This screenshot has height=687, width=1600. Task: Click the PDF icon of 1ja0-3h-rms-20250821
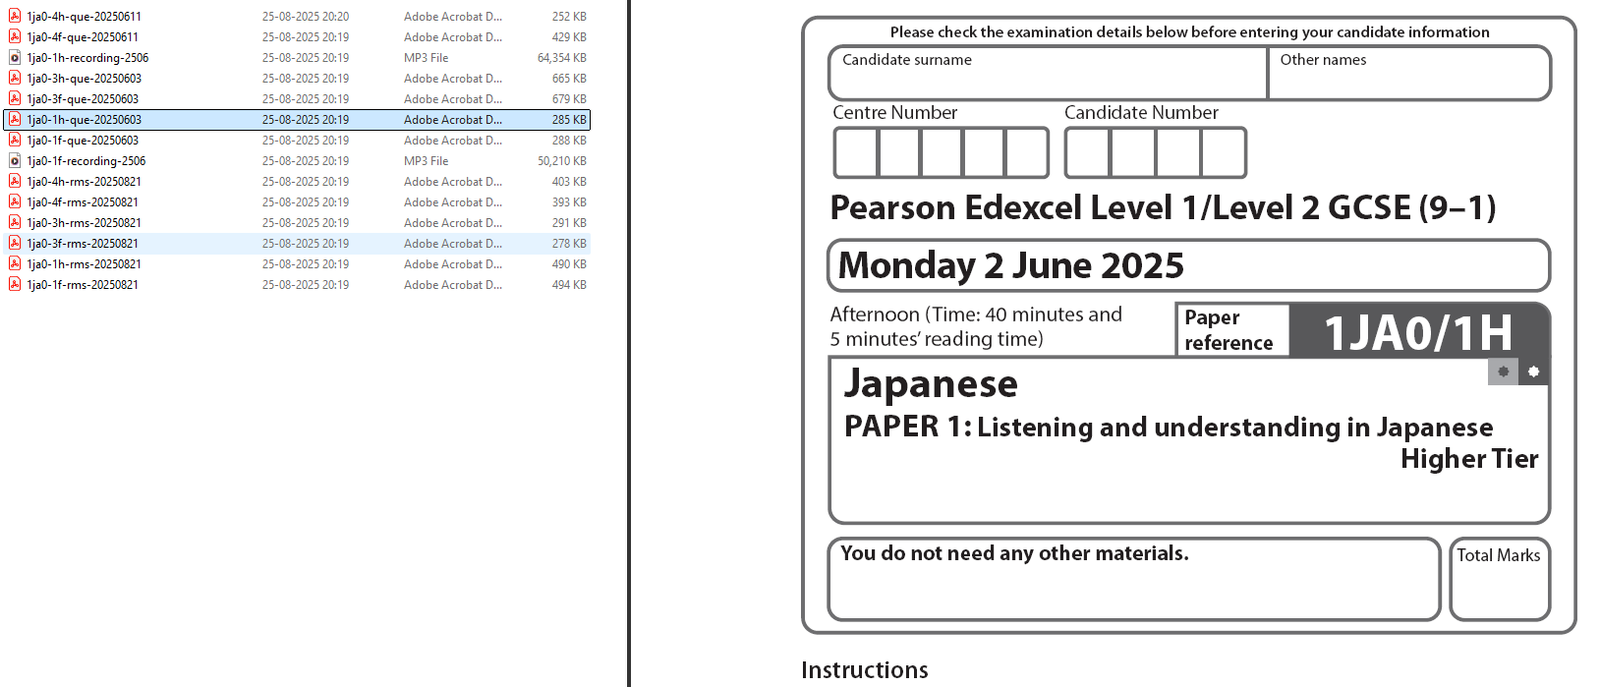tap(15, 223)
